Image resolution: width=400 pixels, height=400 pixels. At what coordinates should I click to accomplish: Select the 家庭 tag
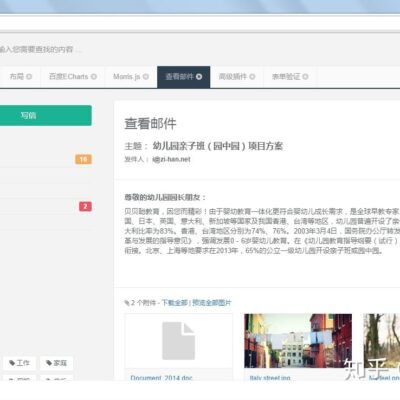(x=56, y=363)
